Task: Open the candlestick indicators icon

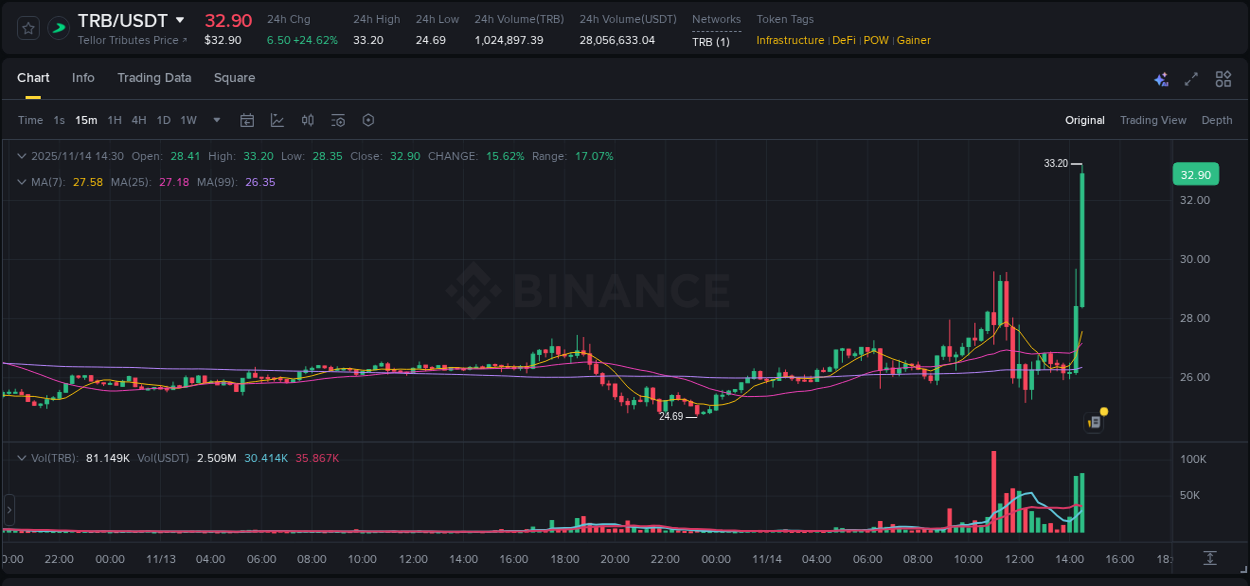Action: pos(307,120)
